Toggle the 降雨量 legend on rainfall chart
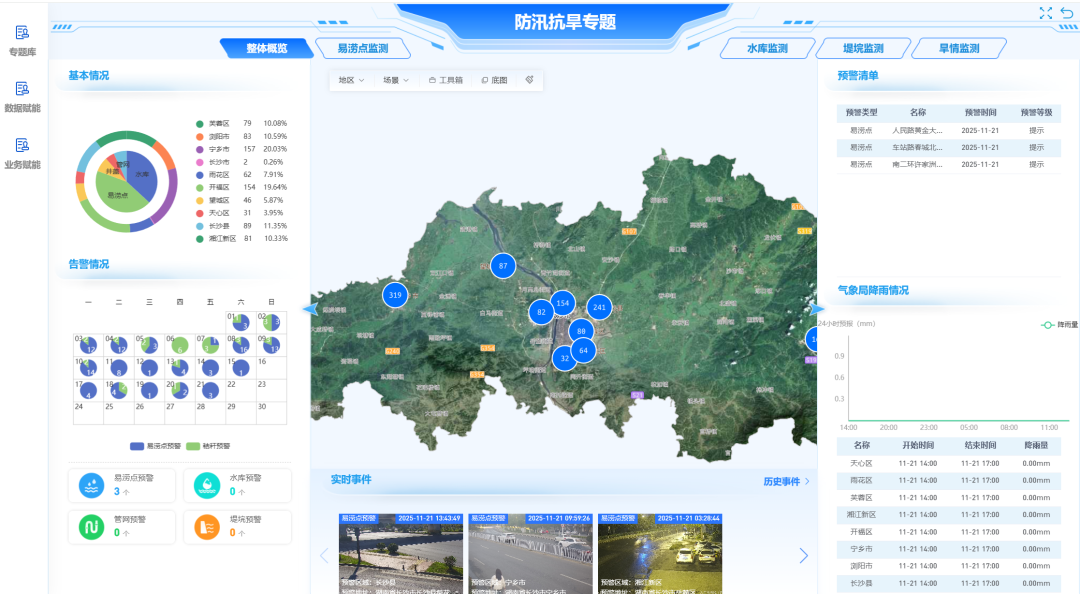This screenshot has height=594, width=1080. pos(1059,325)
